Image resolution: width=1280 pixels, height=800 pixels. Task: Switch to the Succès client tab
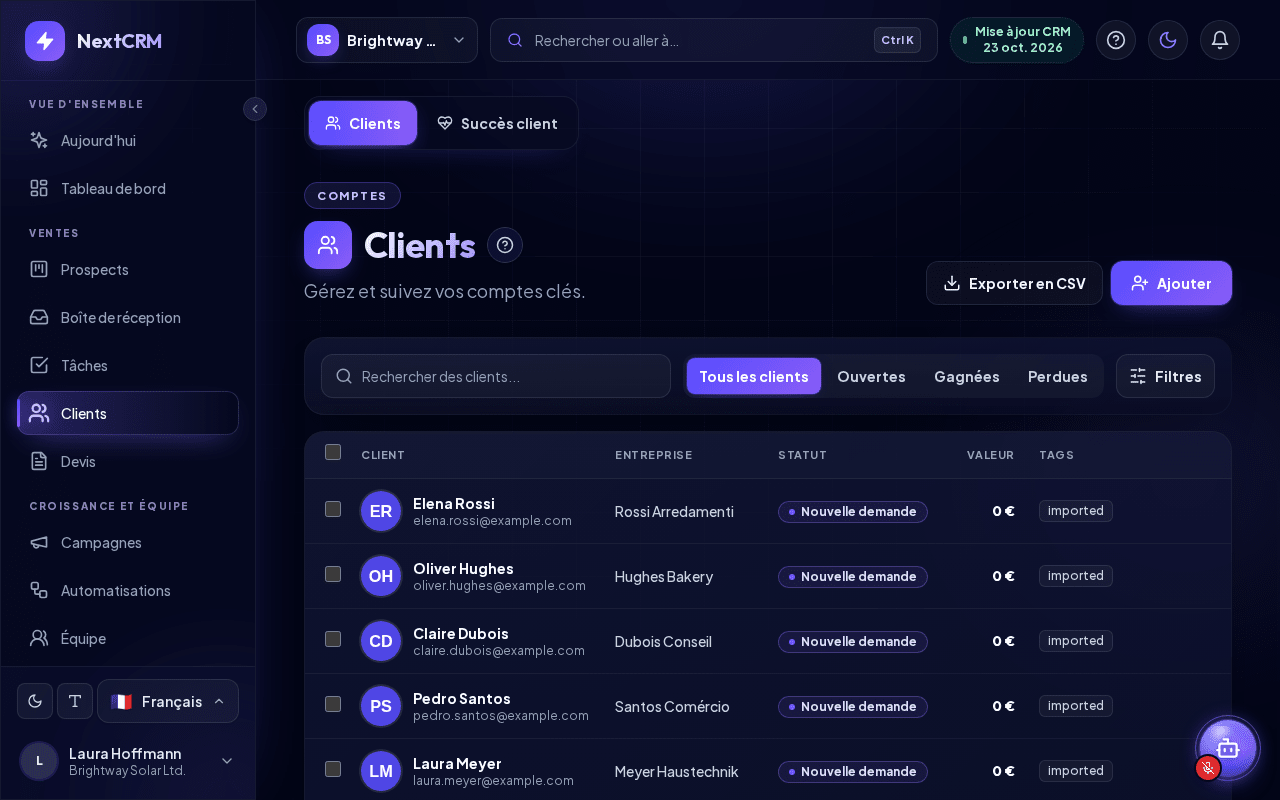497,123
